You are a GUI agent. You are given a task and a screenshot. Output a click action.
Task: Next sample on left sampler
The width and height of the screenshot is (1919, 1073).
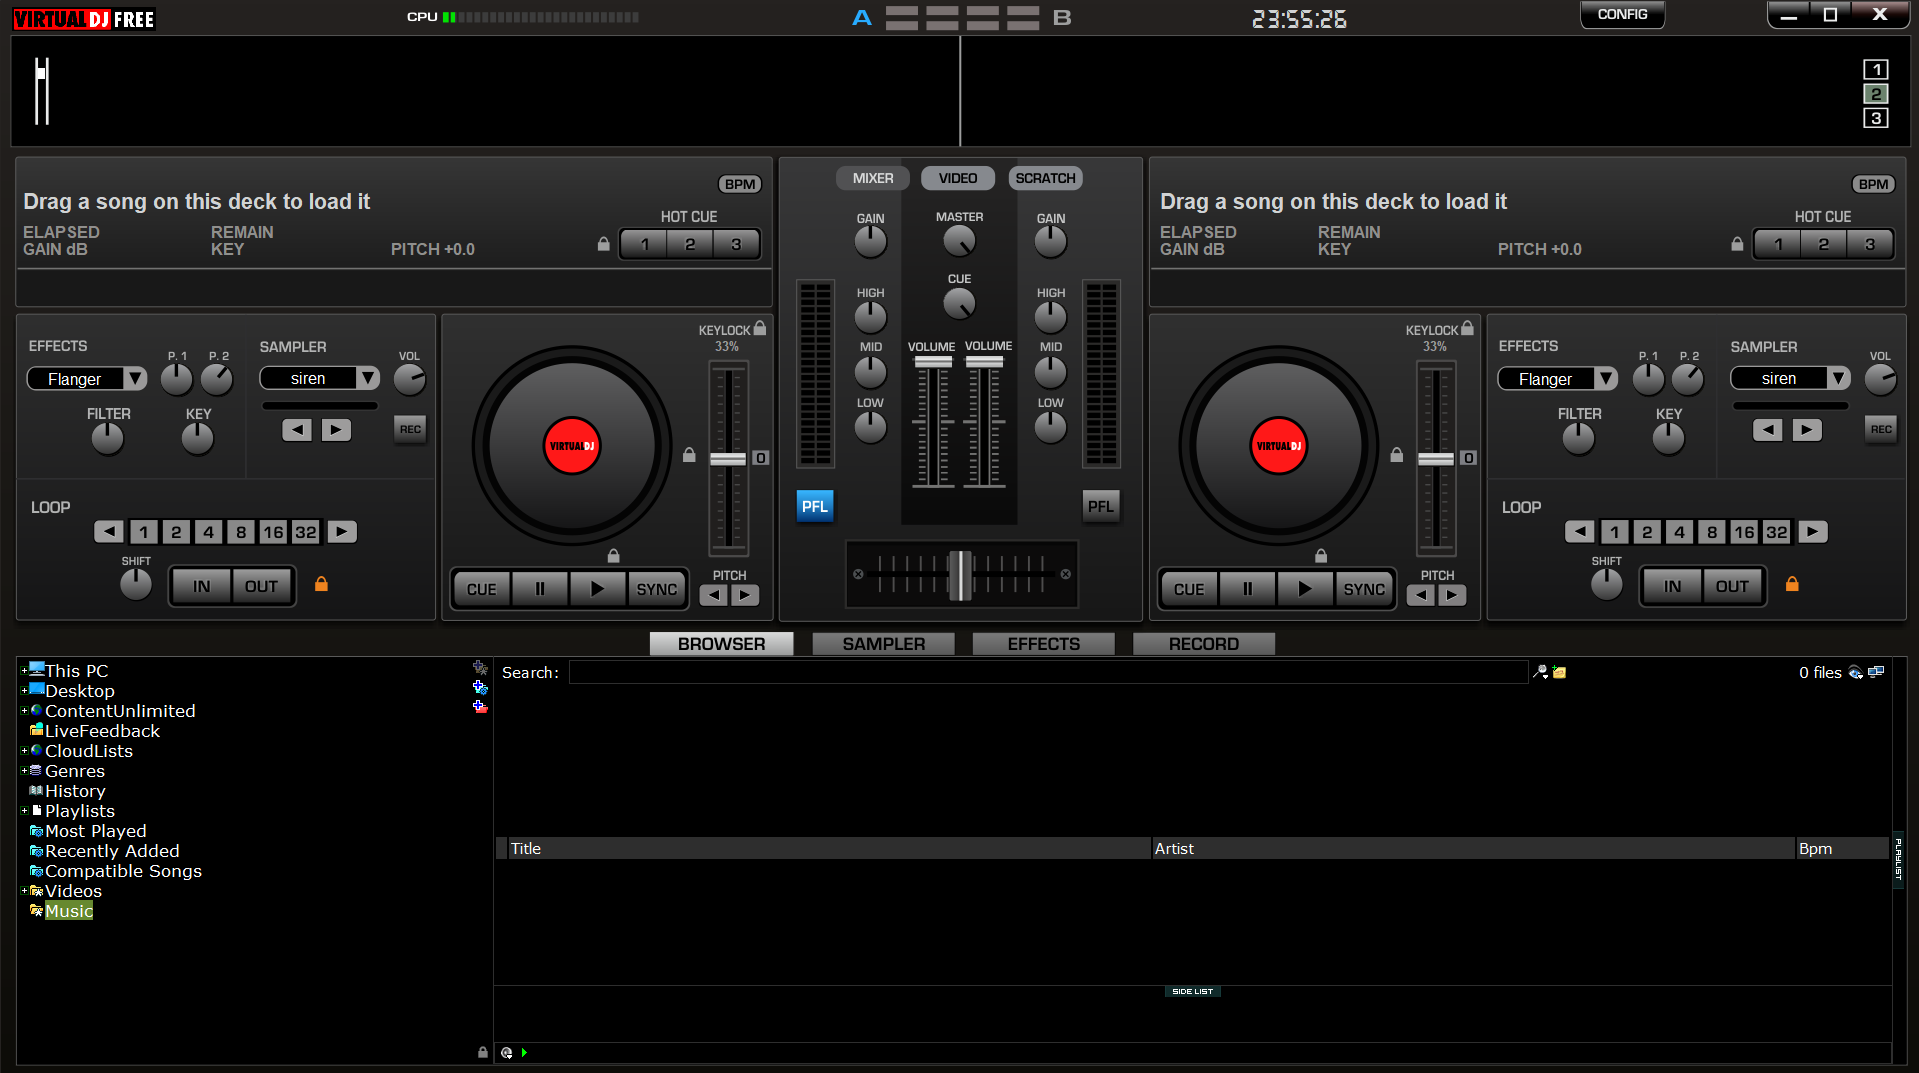[336, 430]
